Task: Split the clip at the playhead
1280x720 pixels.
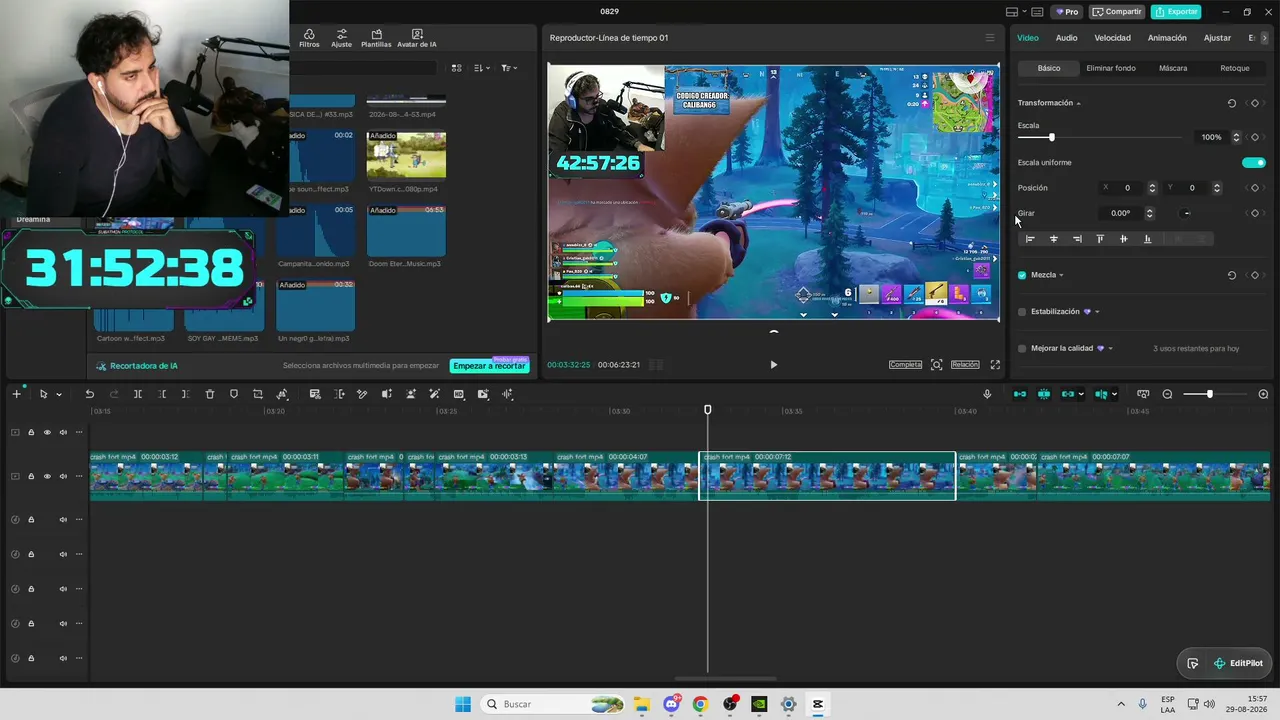Action: [x=138, y=394]
